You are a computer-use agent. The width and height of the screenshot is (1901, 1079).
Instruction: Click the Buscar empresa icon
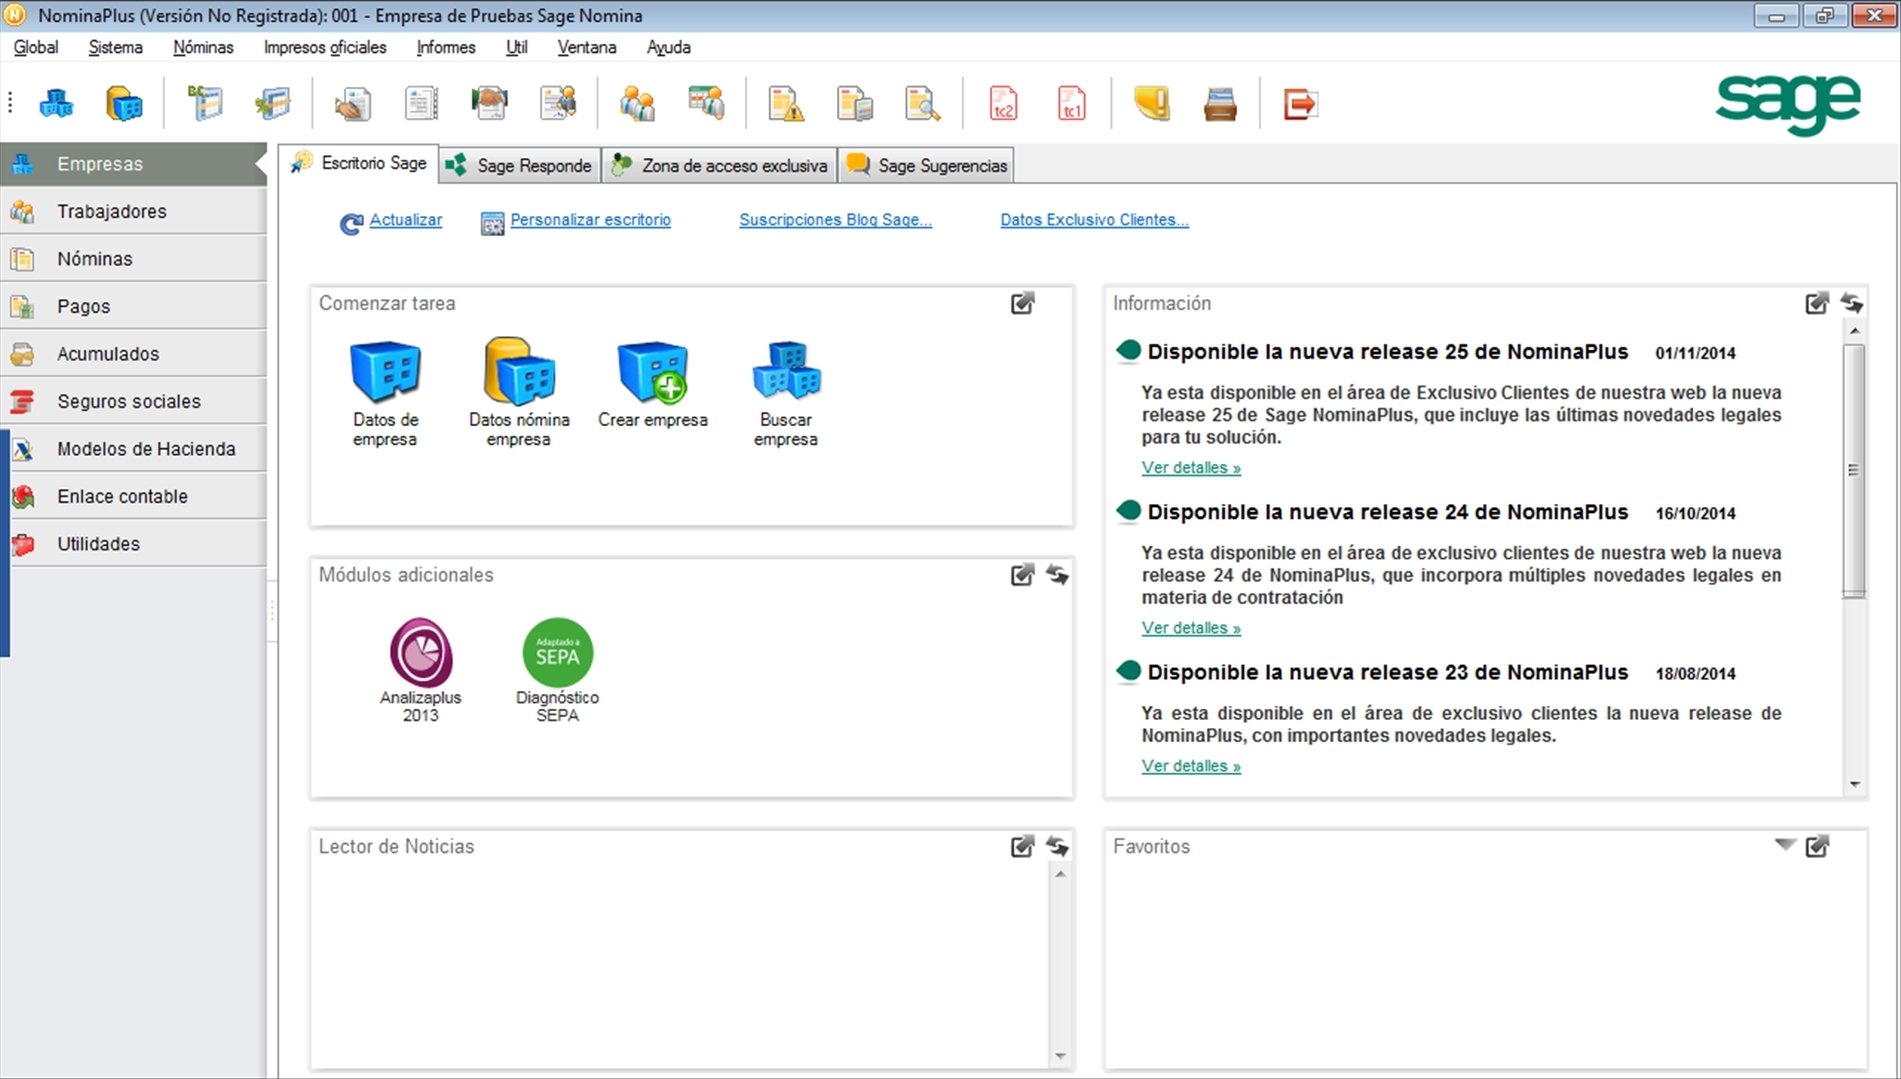pyautogui.click(x=786, y=394)
